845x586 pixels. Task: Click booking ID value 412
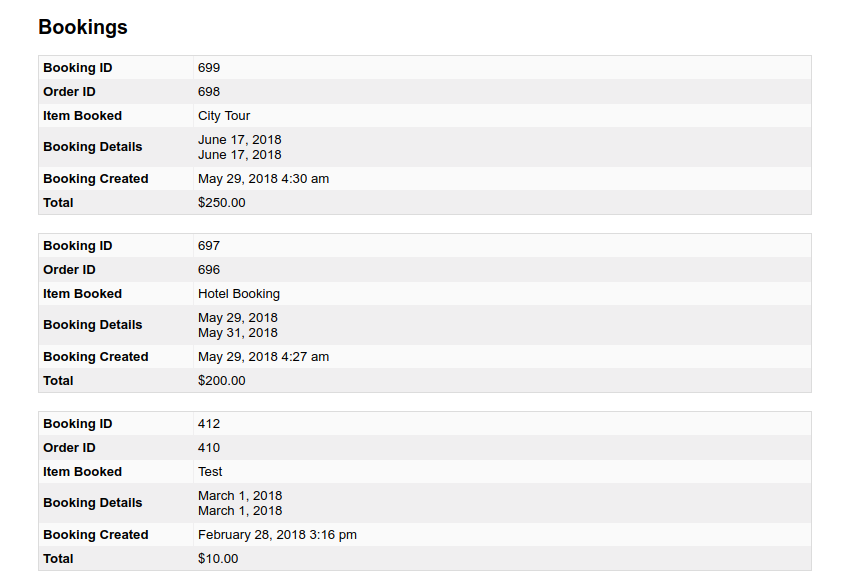click(209, 424)
